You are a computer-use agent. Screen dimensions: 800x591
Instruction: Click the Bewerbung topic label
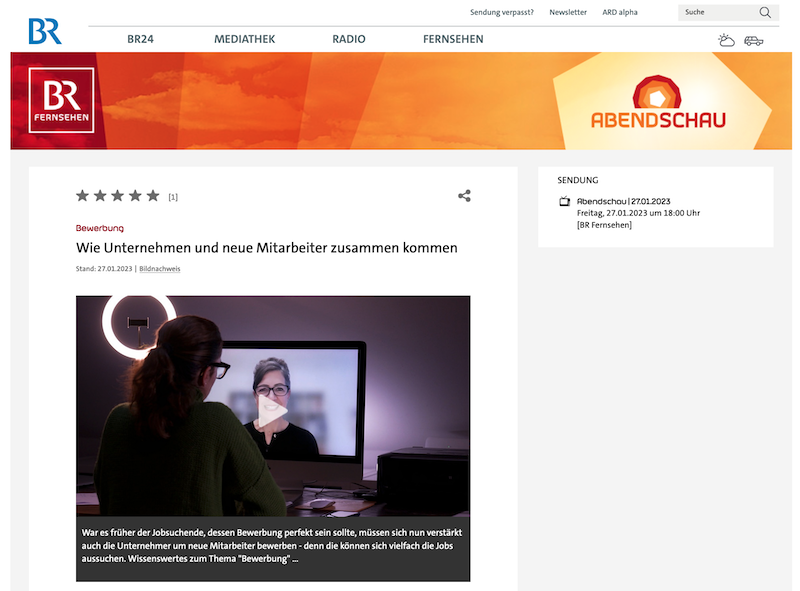pyautogui.click(x=100, y=228)
